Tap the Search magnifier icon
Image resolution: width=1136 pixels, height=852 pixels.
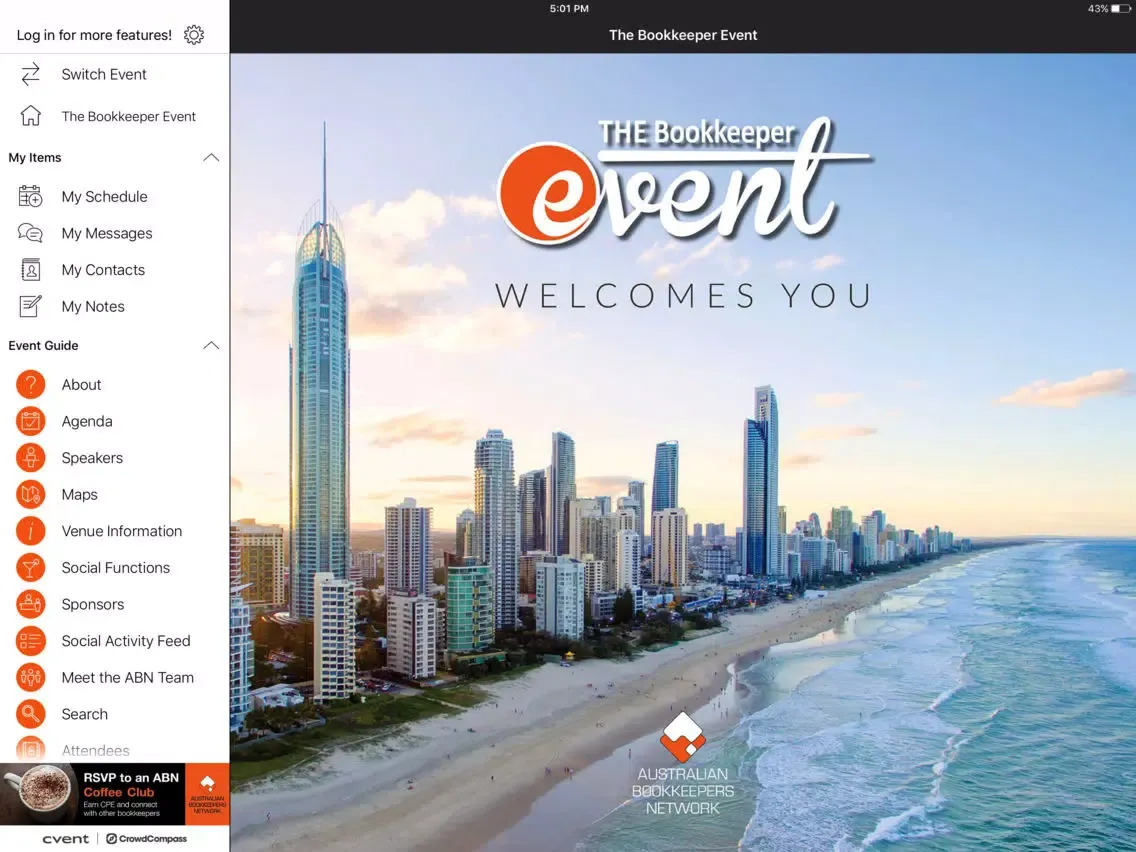tap(30, 714)
